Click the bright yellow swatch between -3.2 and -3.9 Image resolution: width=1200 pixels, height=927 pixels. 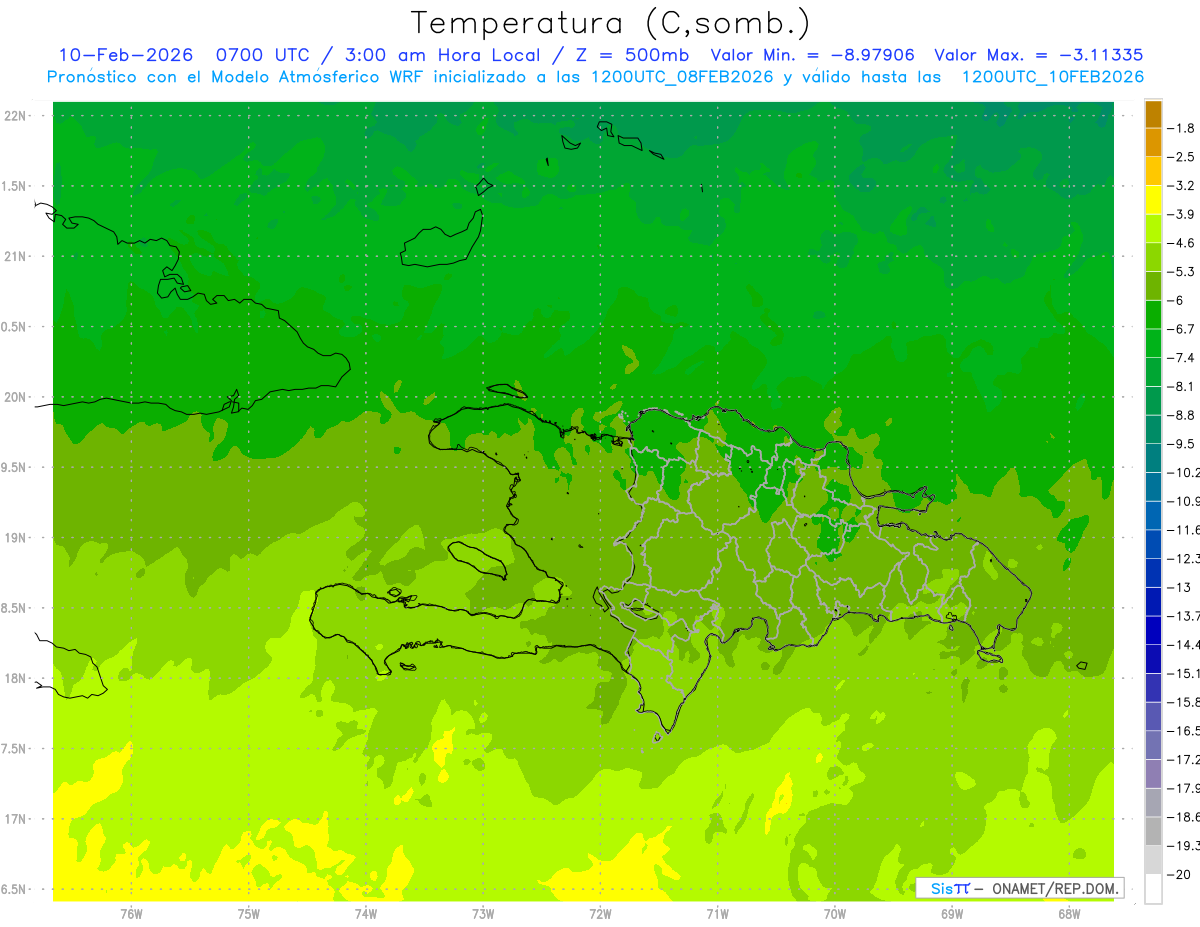click(1153, 200)
